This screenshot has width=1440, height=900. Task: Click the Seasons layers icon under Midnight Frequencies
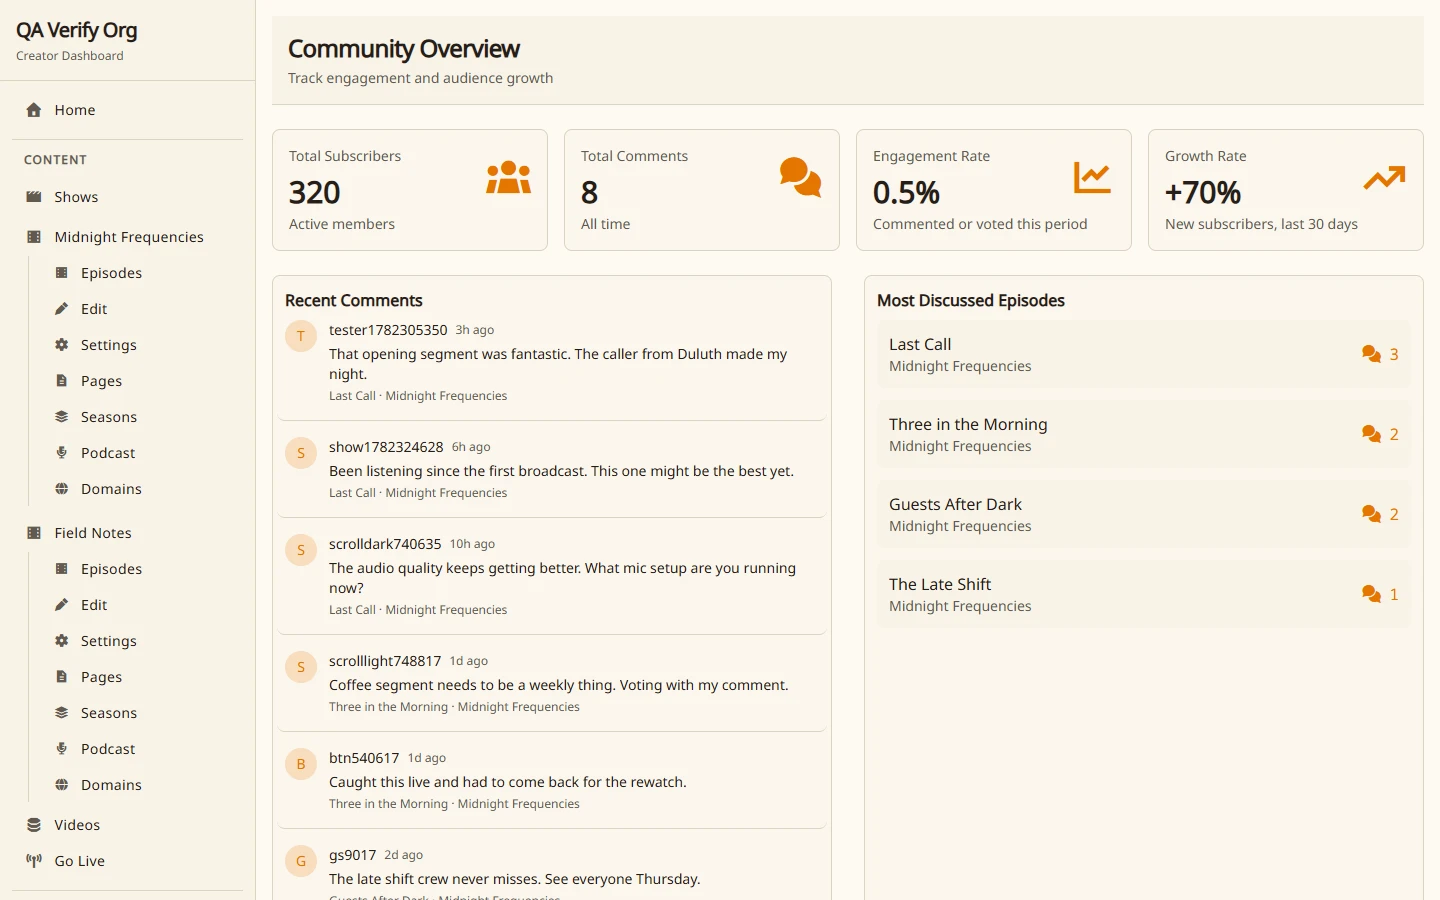(x=61, y=417)
